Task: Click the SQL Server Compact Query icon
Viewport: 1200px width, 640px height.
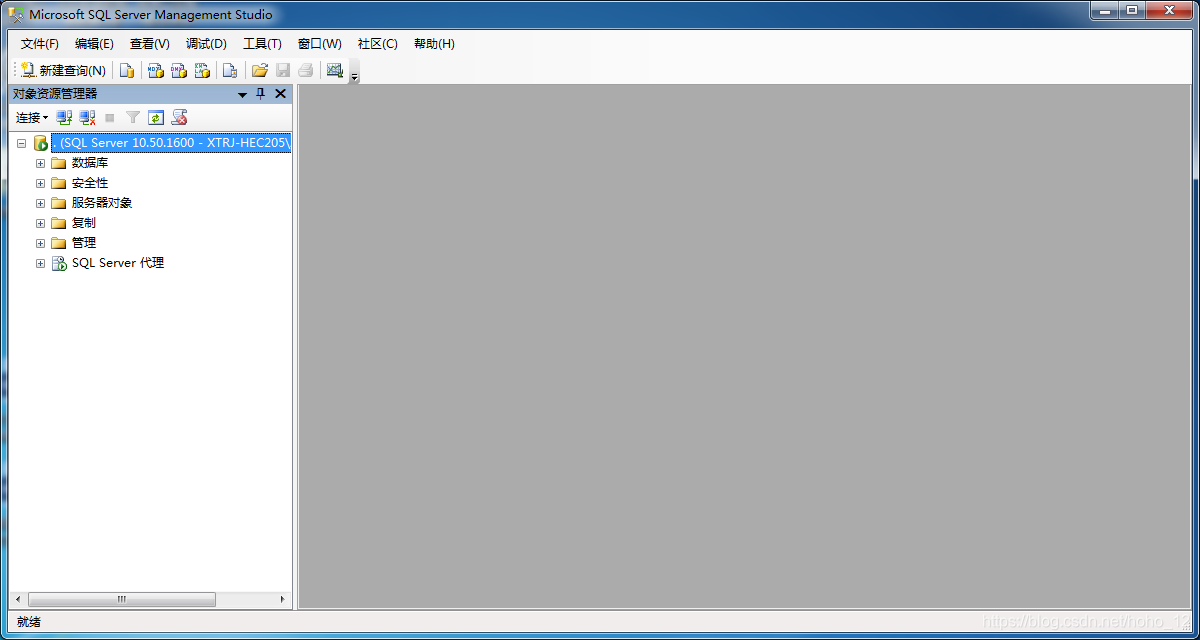Action: [230, 70]
